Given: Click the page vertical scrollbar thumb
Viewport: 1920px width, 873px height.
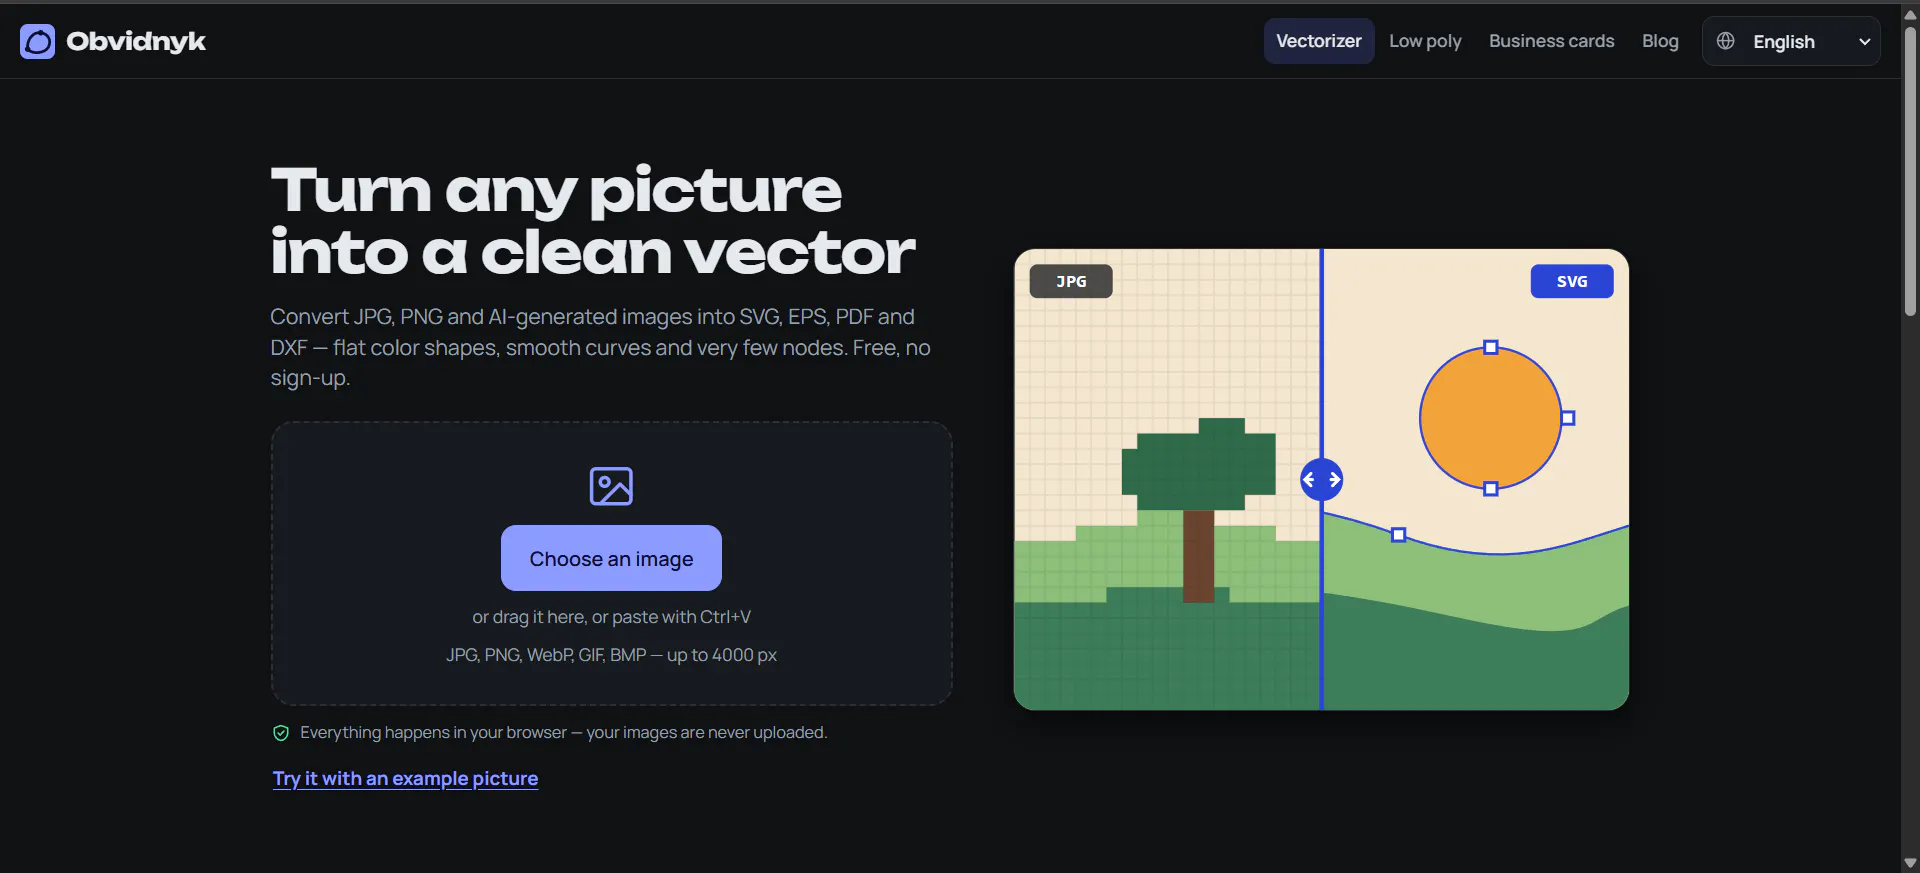Looking at the screenshot, I should click(1910, 170).
